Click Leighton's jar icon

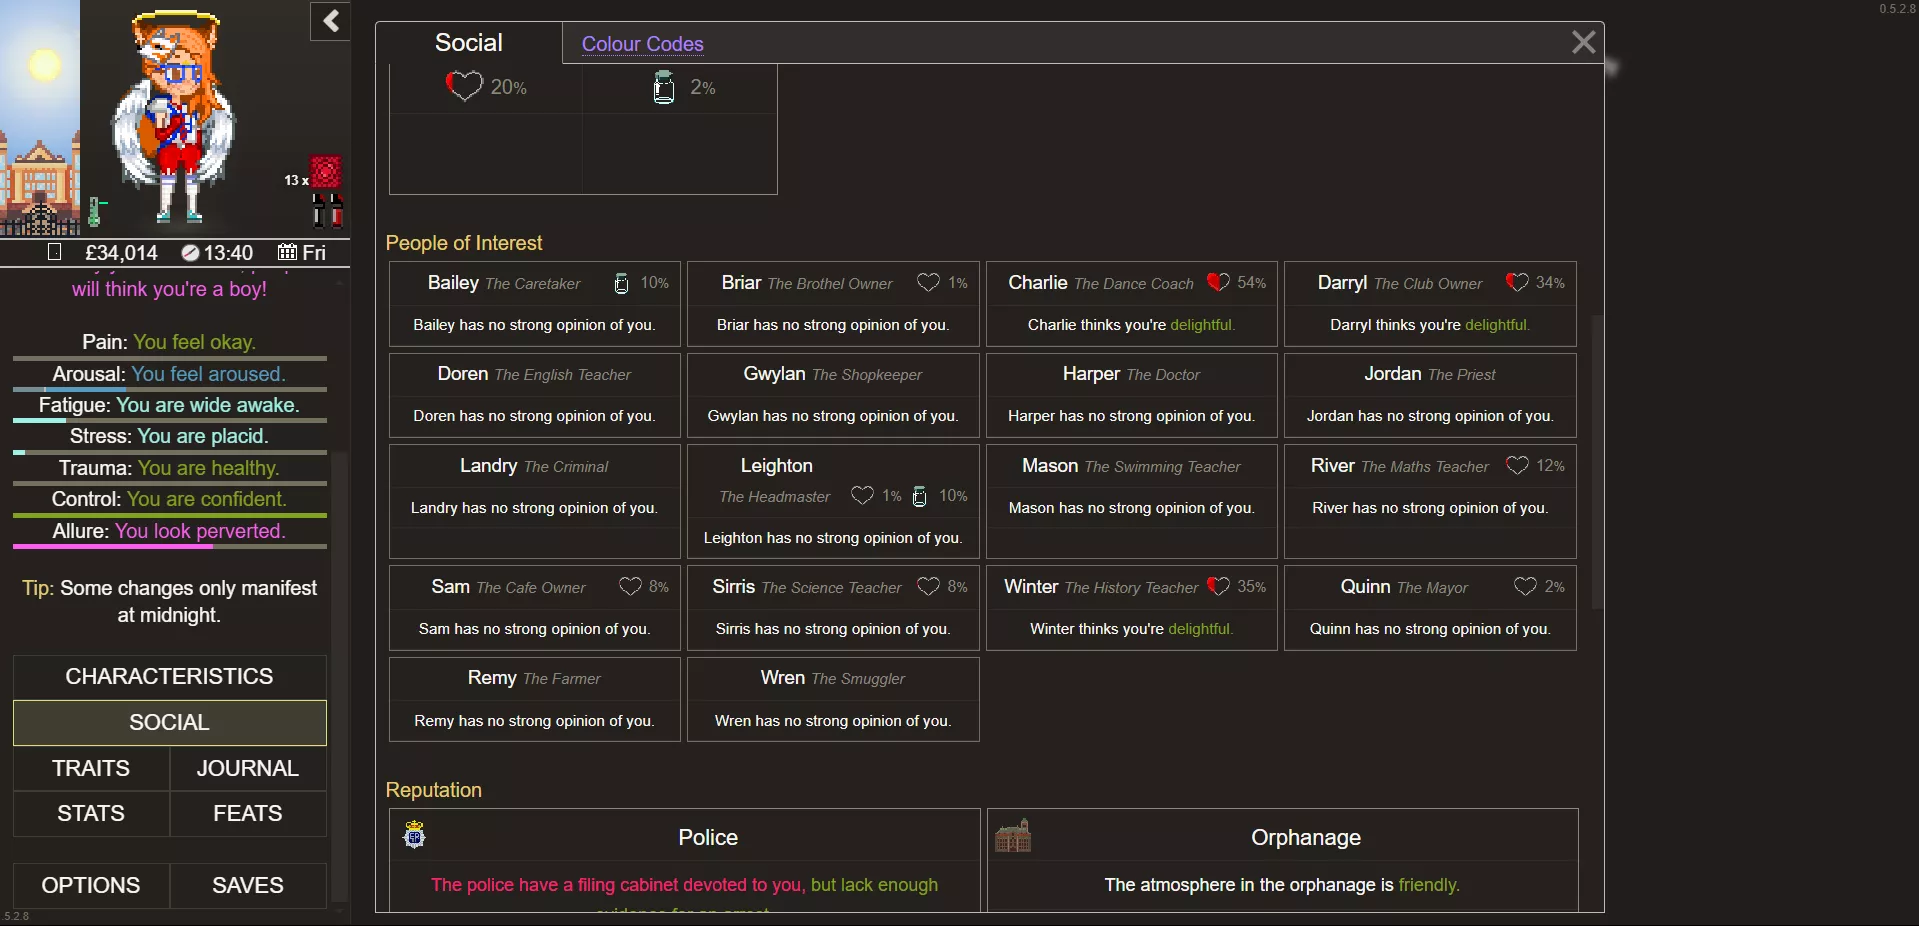click(x=920, y=497)
